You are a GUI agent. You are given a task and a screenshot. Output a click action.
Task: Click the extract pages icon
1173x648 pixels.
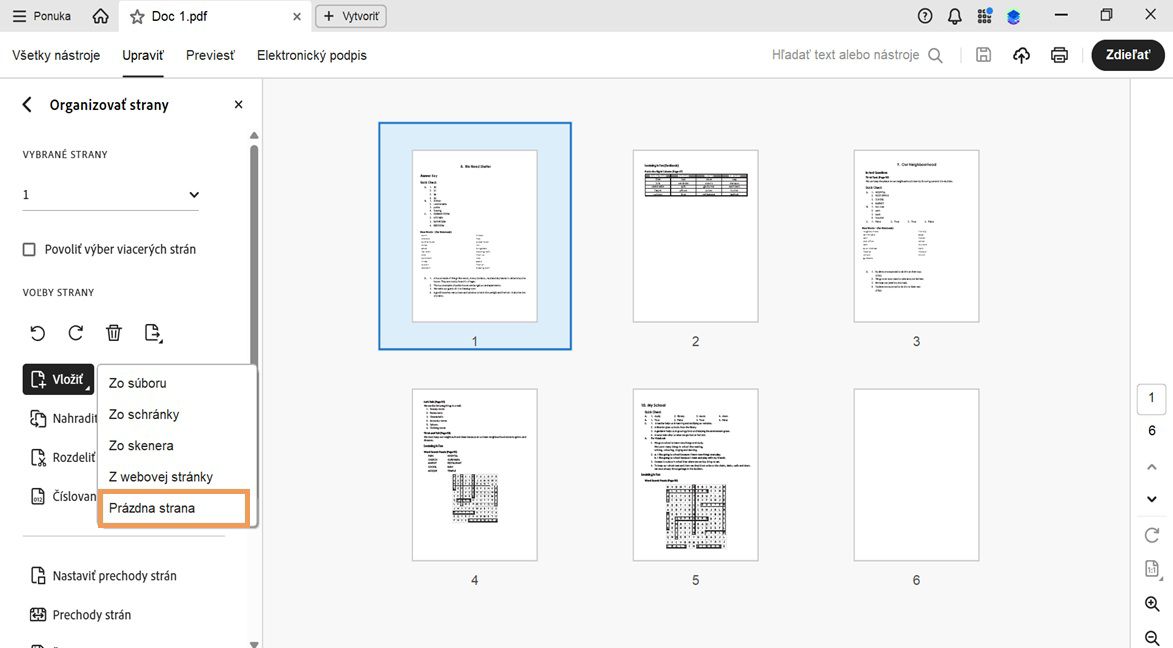click(x=153, y=333)
